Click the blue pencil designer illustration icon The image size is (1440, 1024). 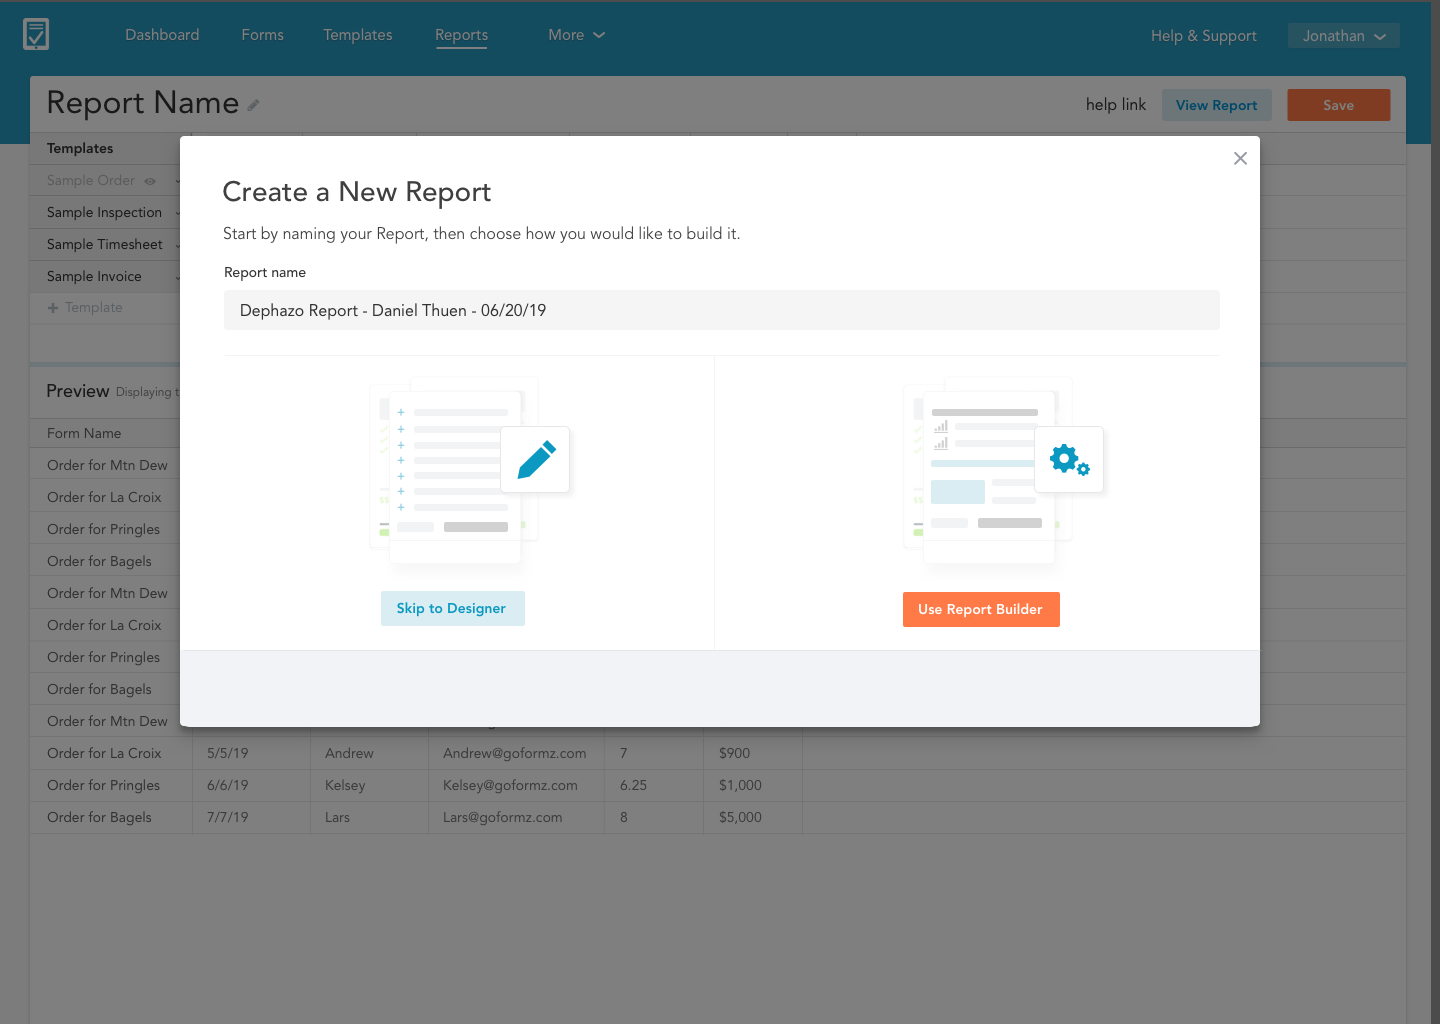click(536, 460)
